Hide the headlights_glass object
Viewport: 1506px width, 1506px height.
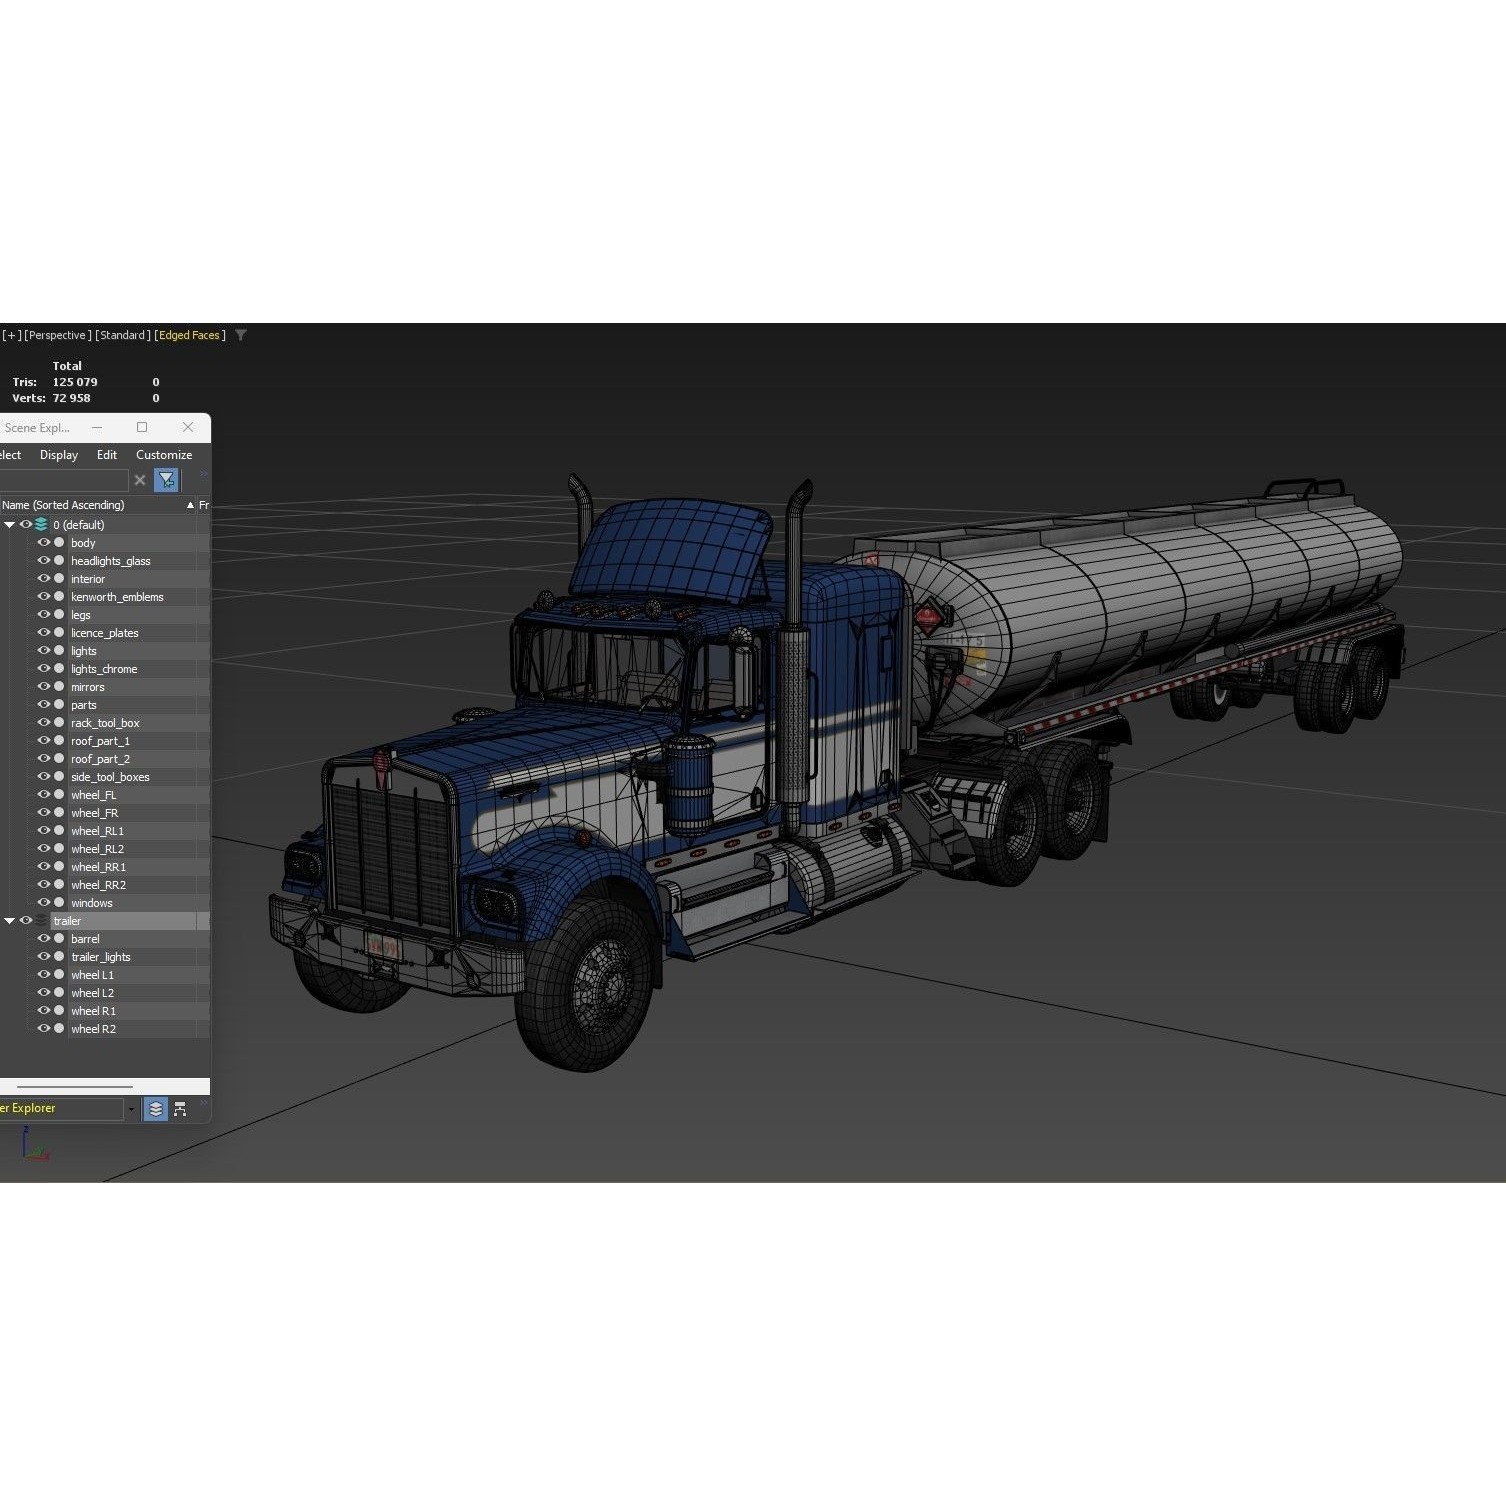point(44,560)
